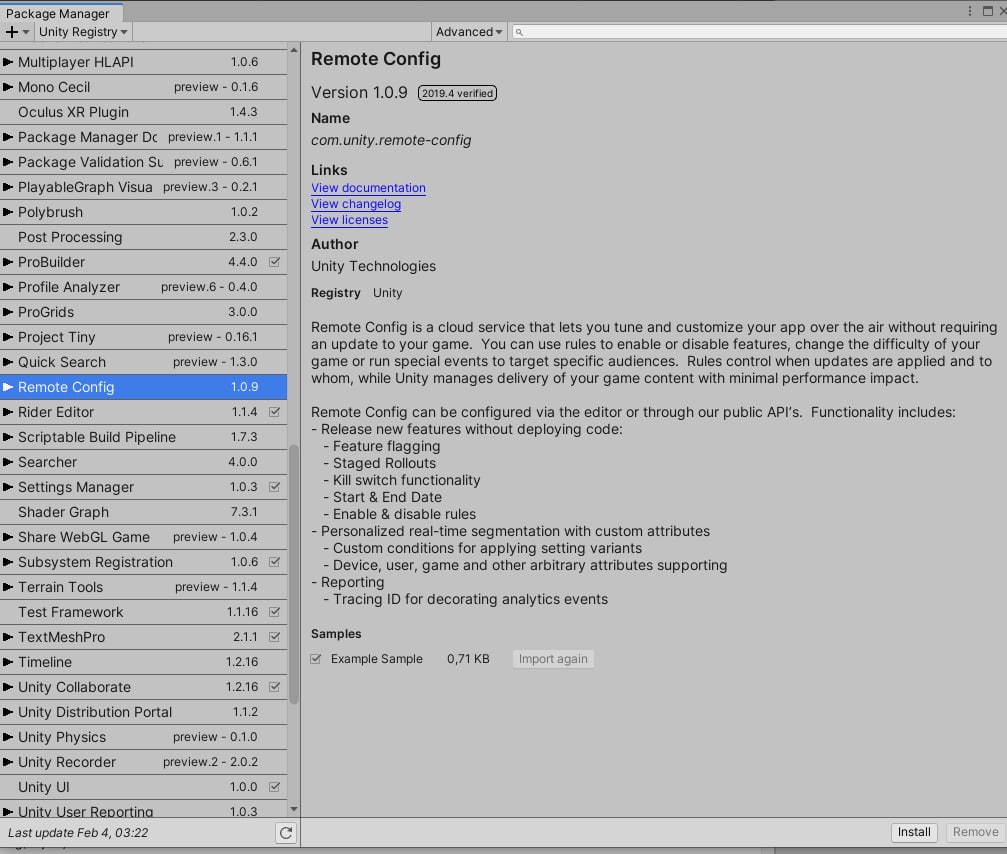Expand the Unity Physics versions arrow
Screen dimensions: 1007x854
(8, 737)
